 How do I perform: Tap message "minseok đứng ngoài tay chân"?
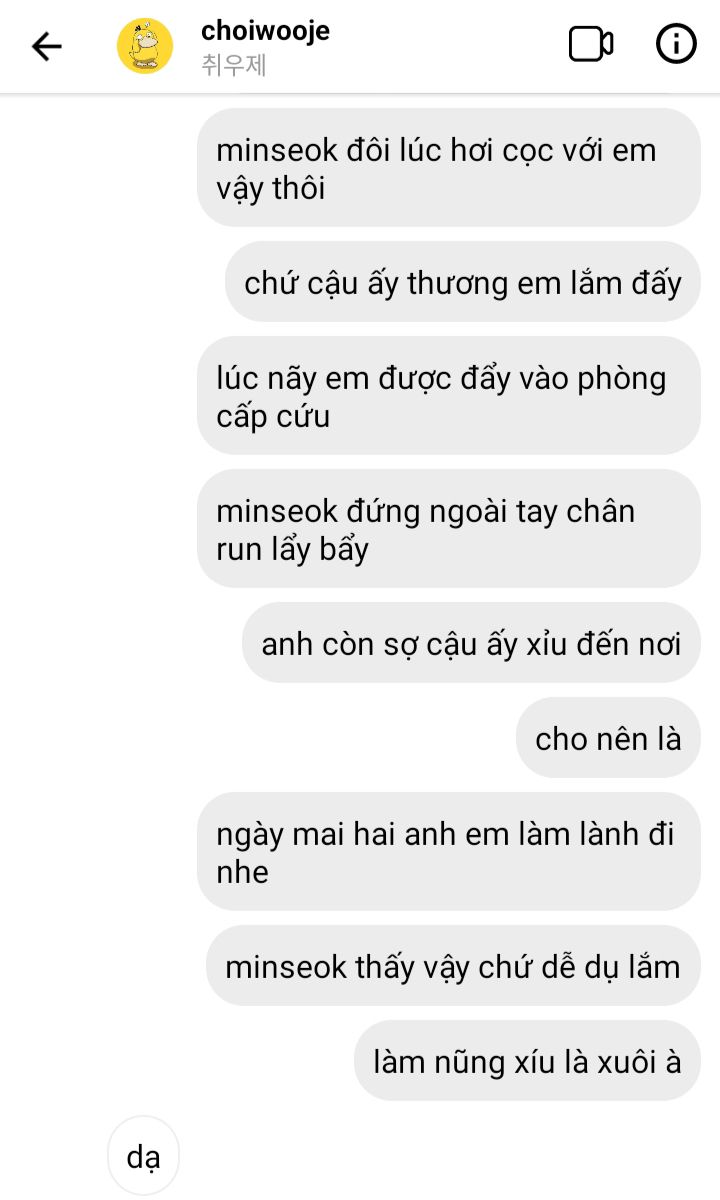point(448,529)
